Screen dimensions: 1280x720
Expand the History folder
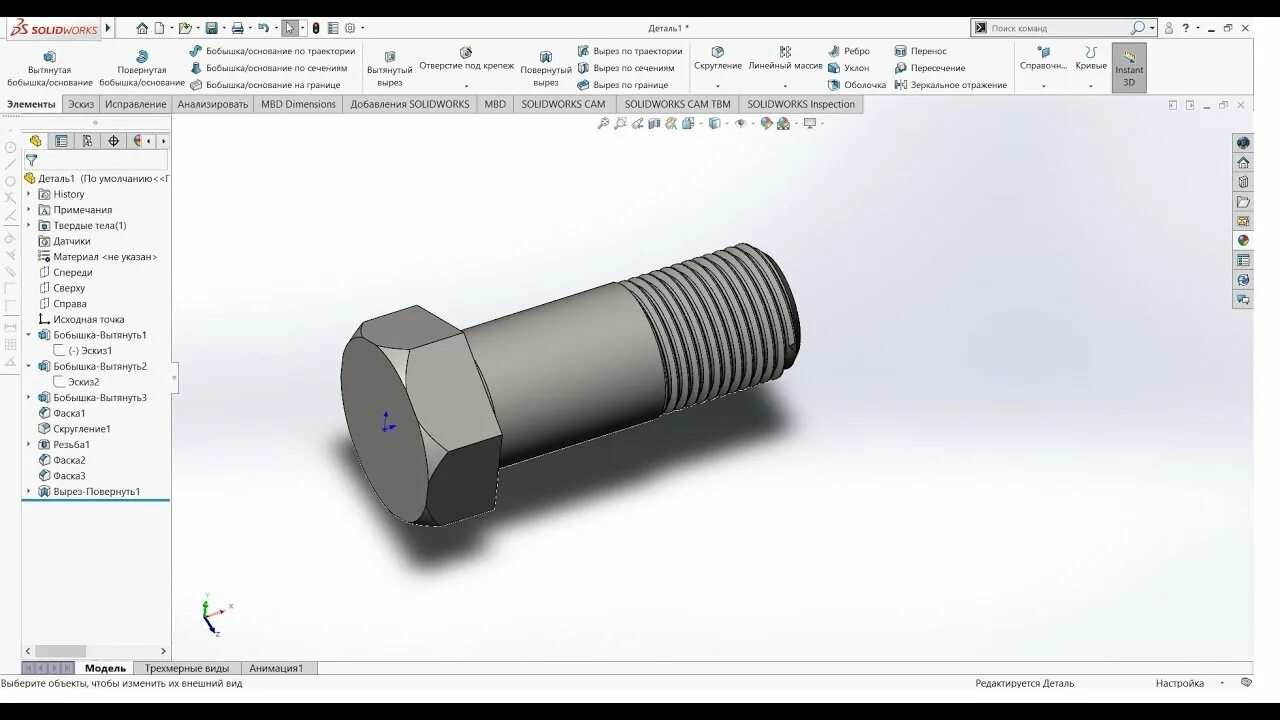(x=28, y=194)
